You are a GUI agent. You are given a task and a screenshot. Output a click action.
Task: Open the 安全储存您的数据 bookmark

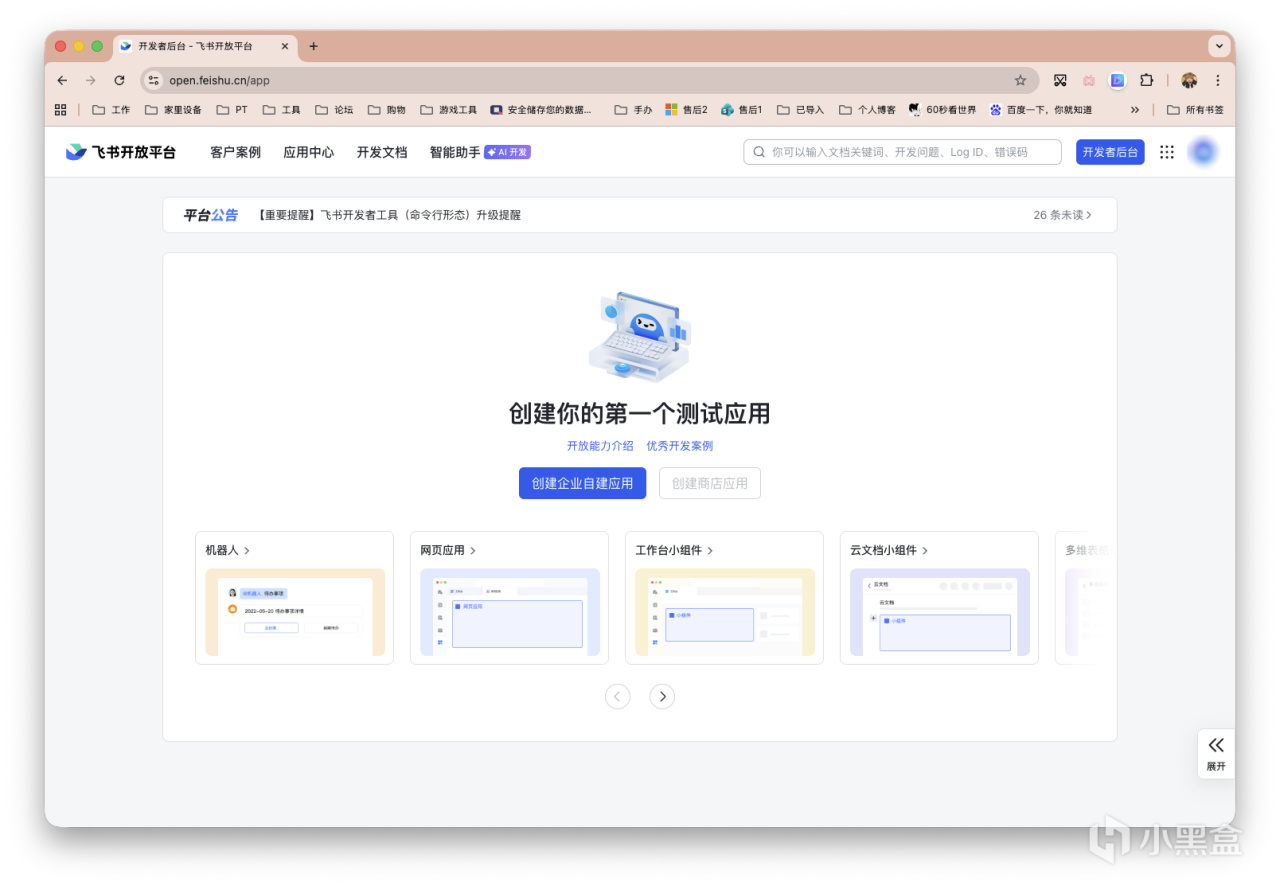coord(541,110)
